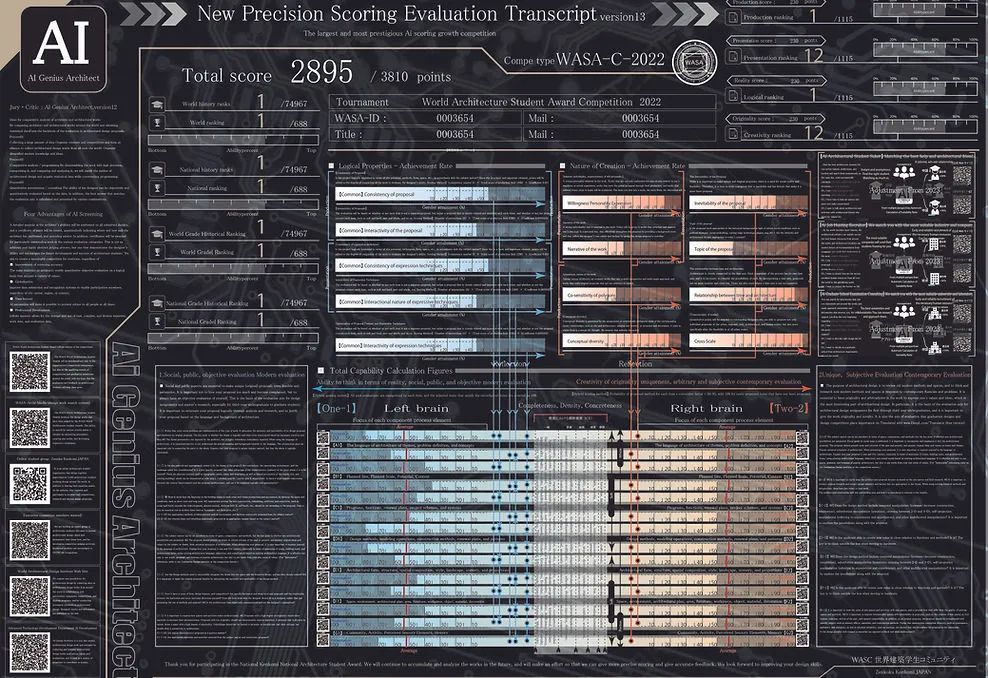
Task: Click the Title field value 0003654
Action: [455, 134]
